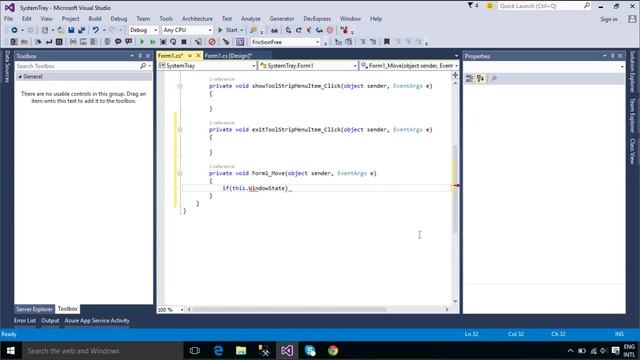640x360 pixels.
Task: Click the Open File folder icon
Action: tap(60, 30)
